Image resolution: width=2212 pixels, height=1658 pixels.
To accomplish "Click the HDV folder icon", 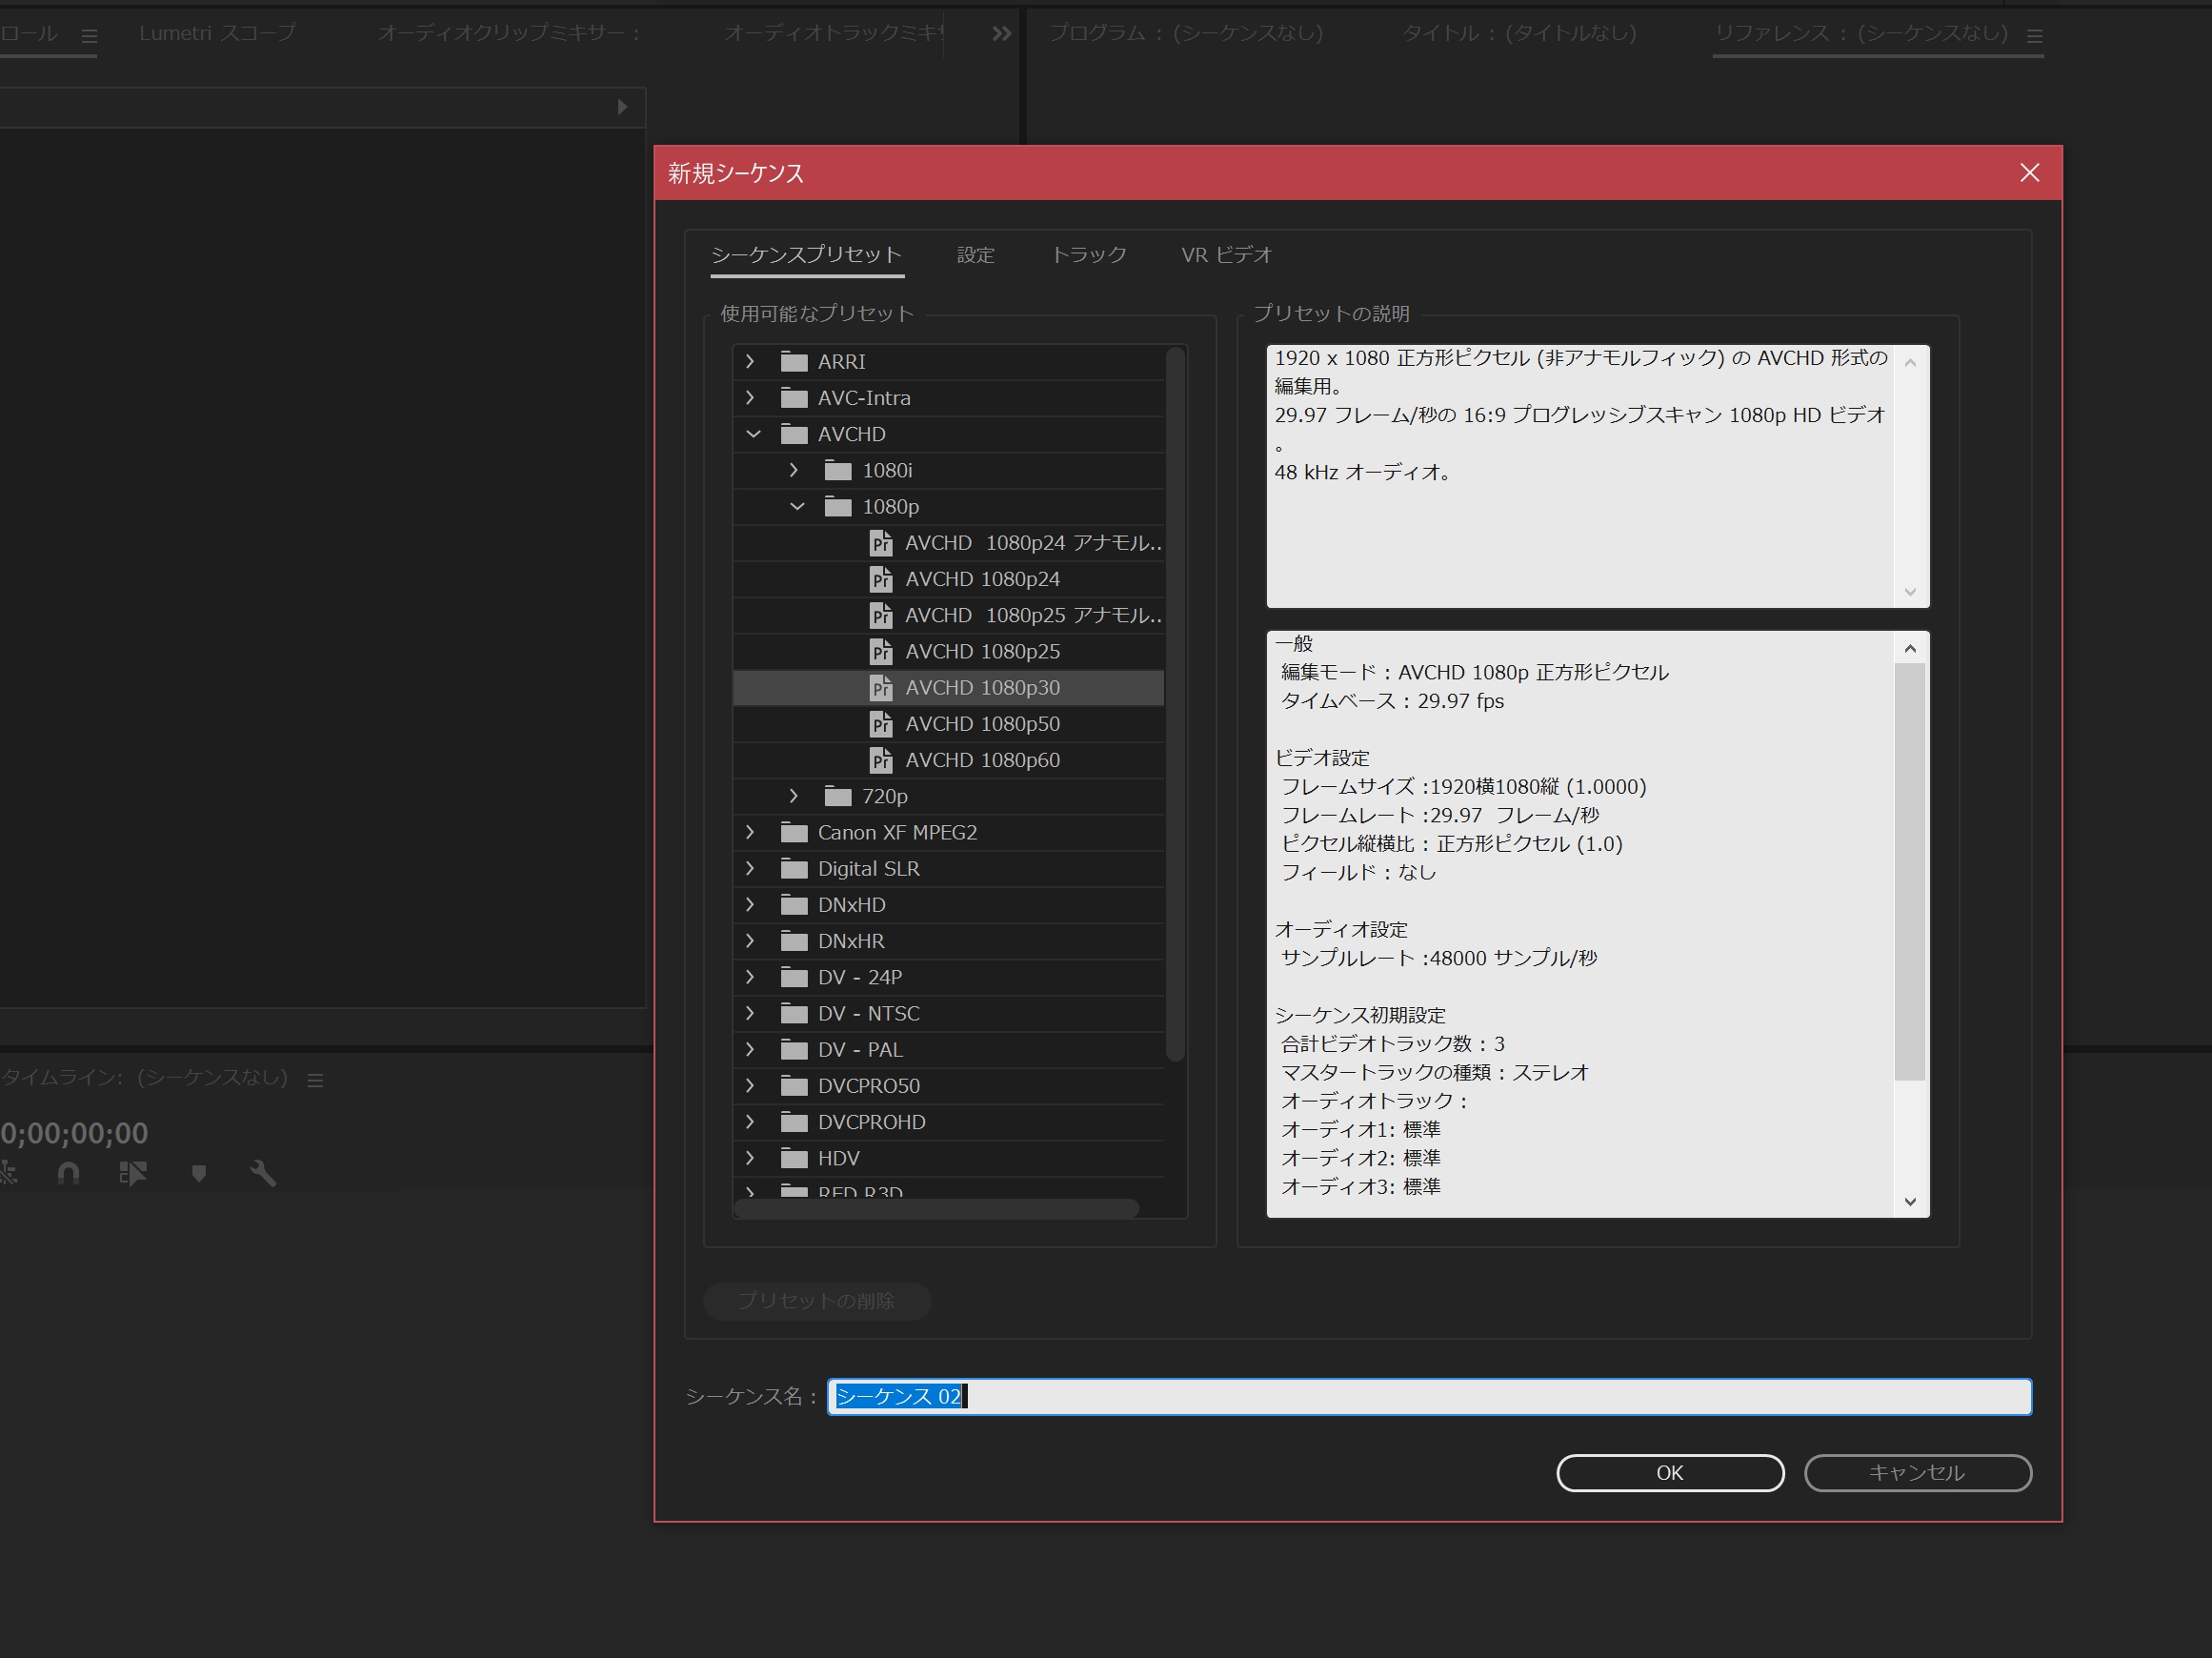I will point(794,1158).
